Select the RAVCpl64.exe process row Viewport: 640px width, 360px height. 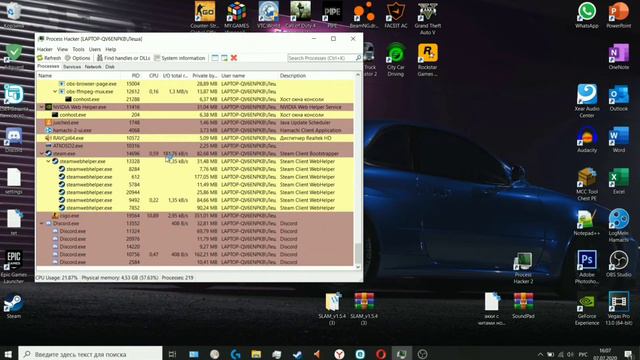pyautogui.click(x=195, y=138)
